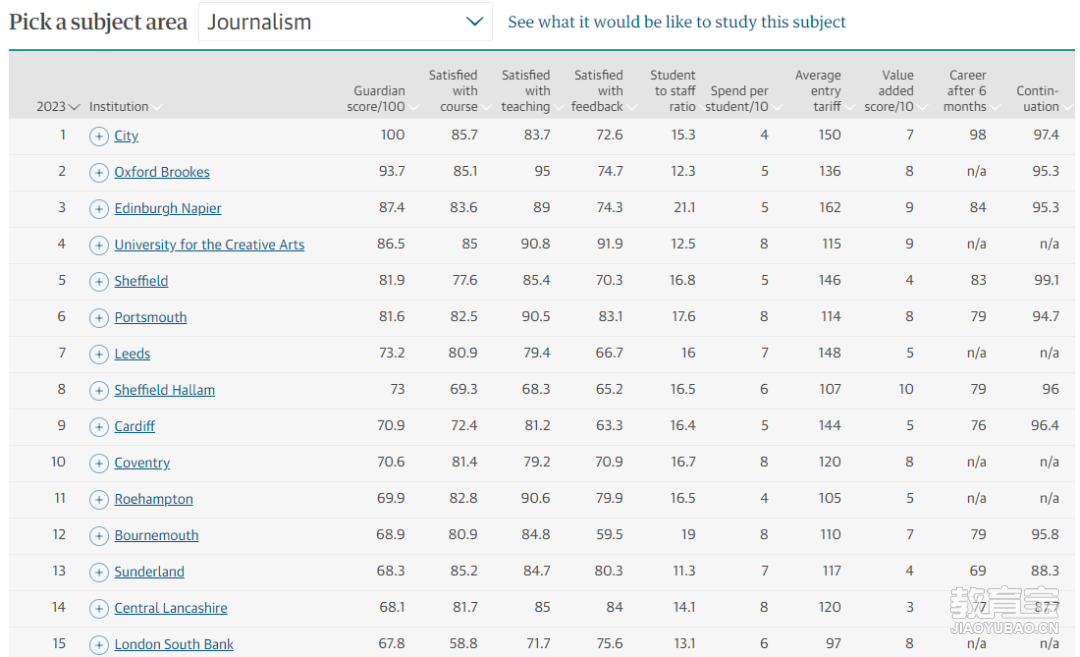The width and height of the screenshot is (1080, 657).
Task: Follow 'See what it would be like to study this subject'
Action: (x=676, y=22)
